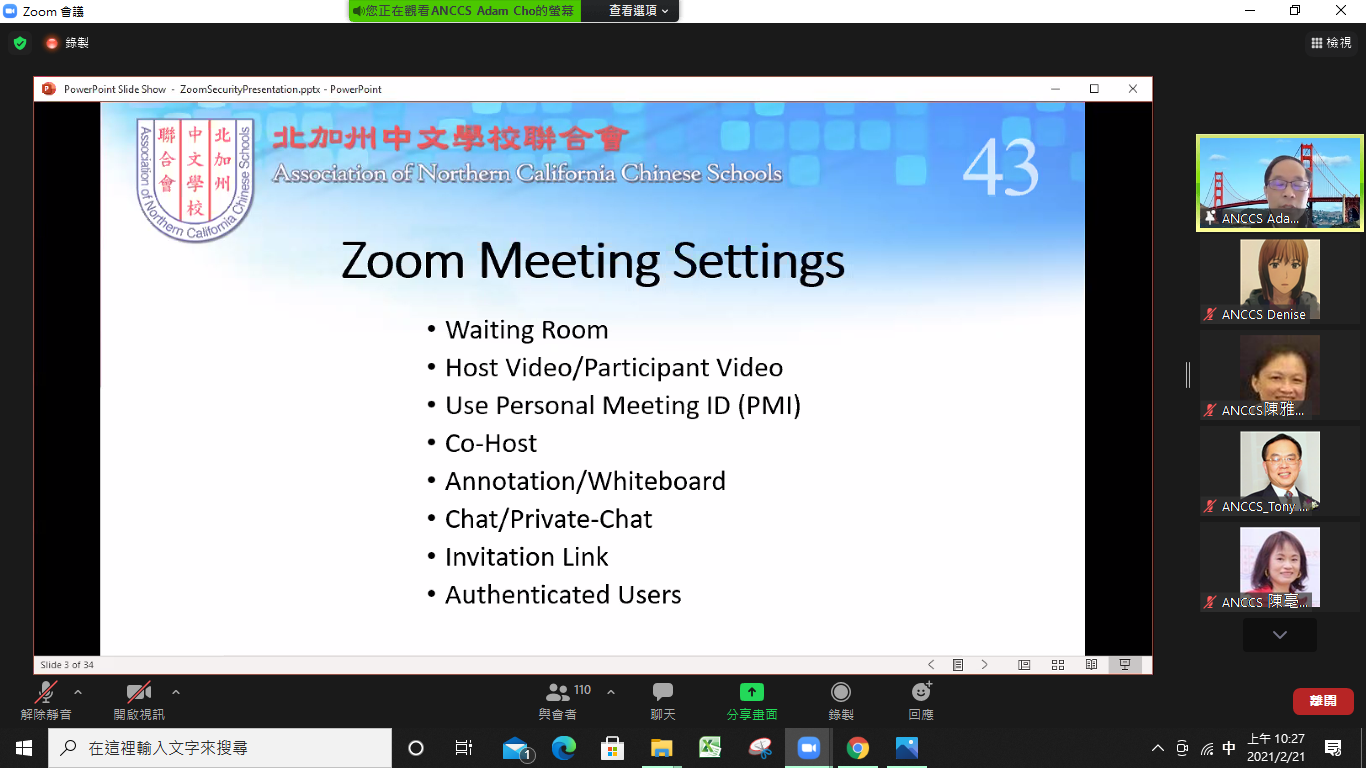Viewport: 1366px width, 768px height.
Task: Open Chrome from the taskbar
Action: [x=857, y=747]
